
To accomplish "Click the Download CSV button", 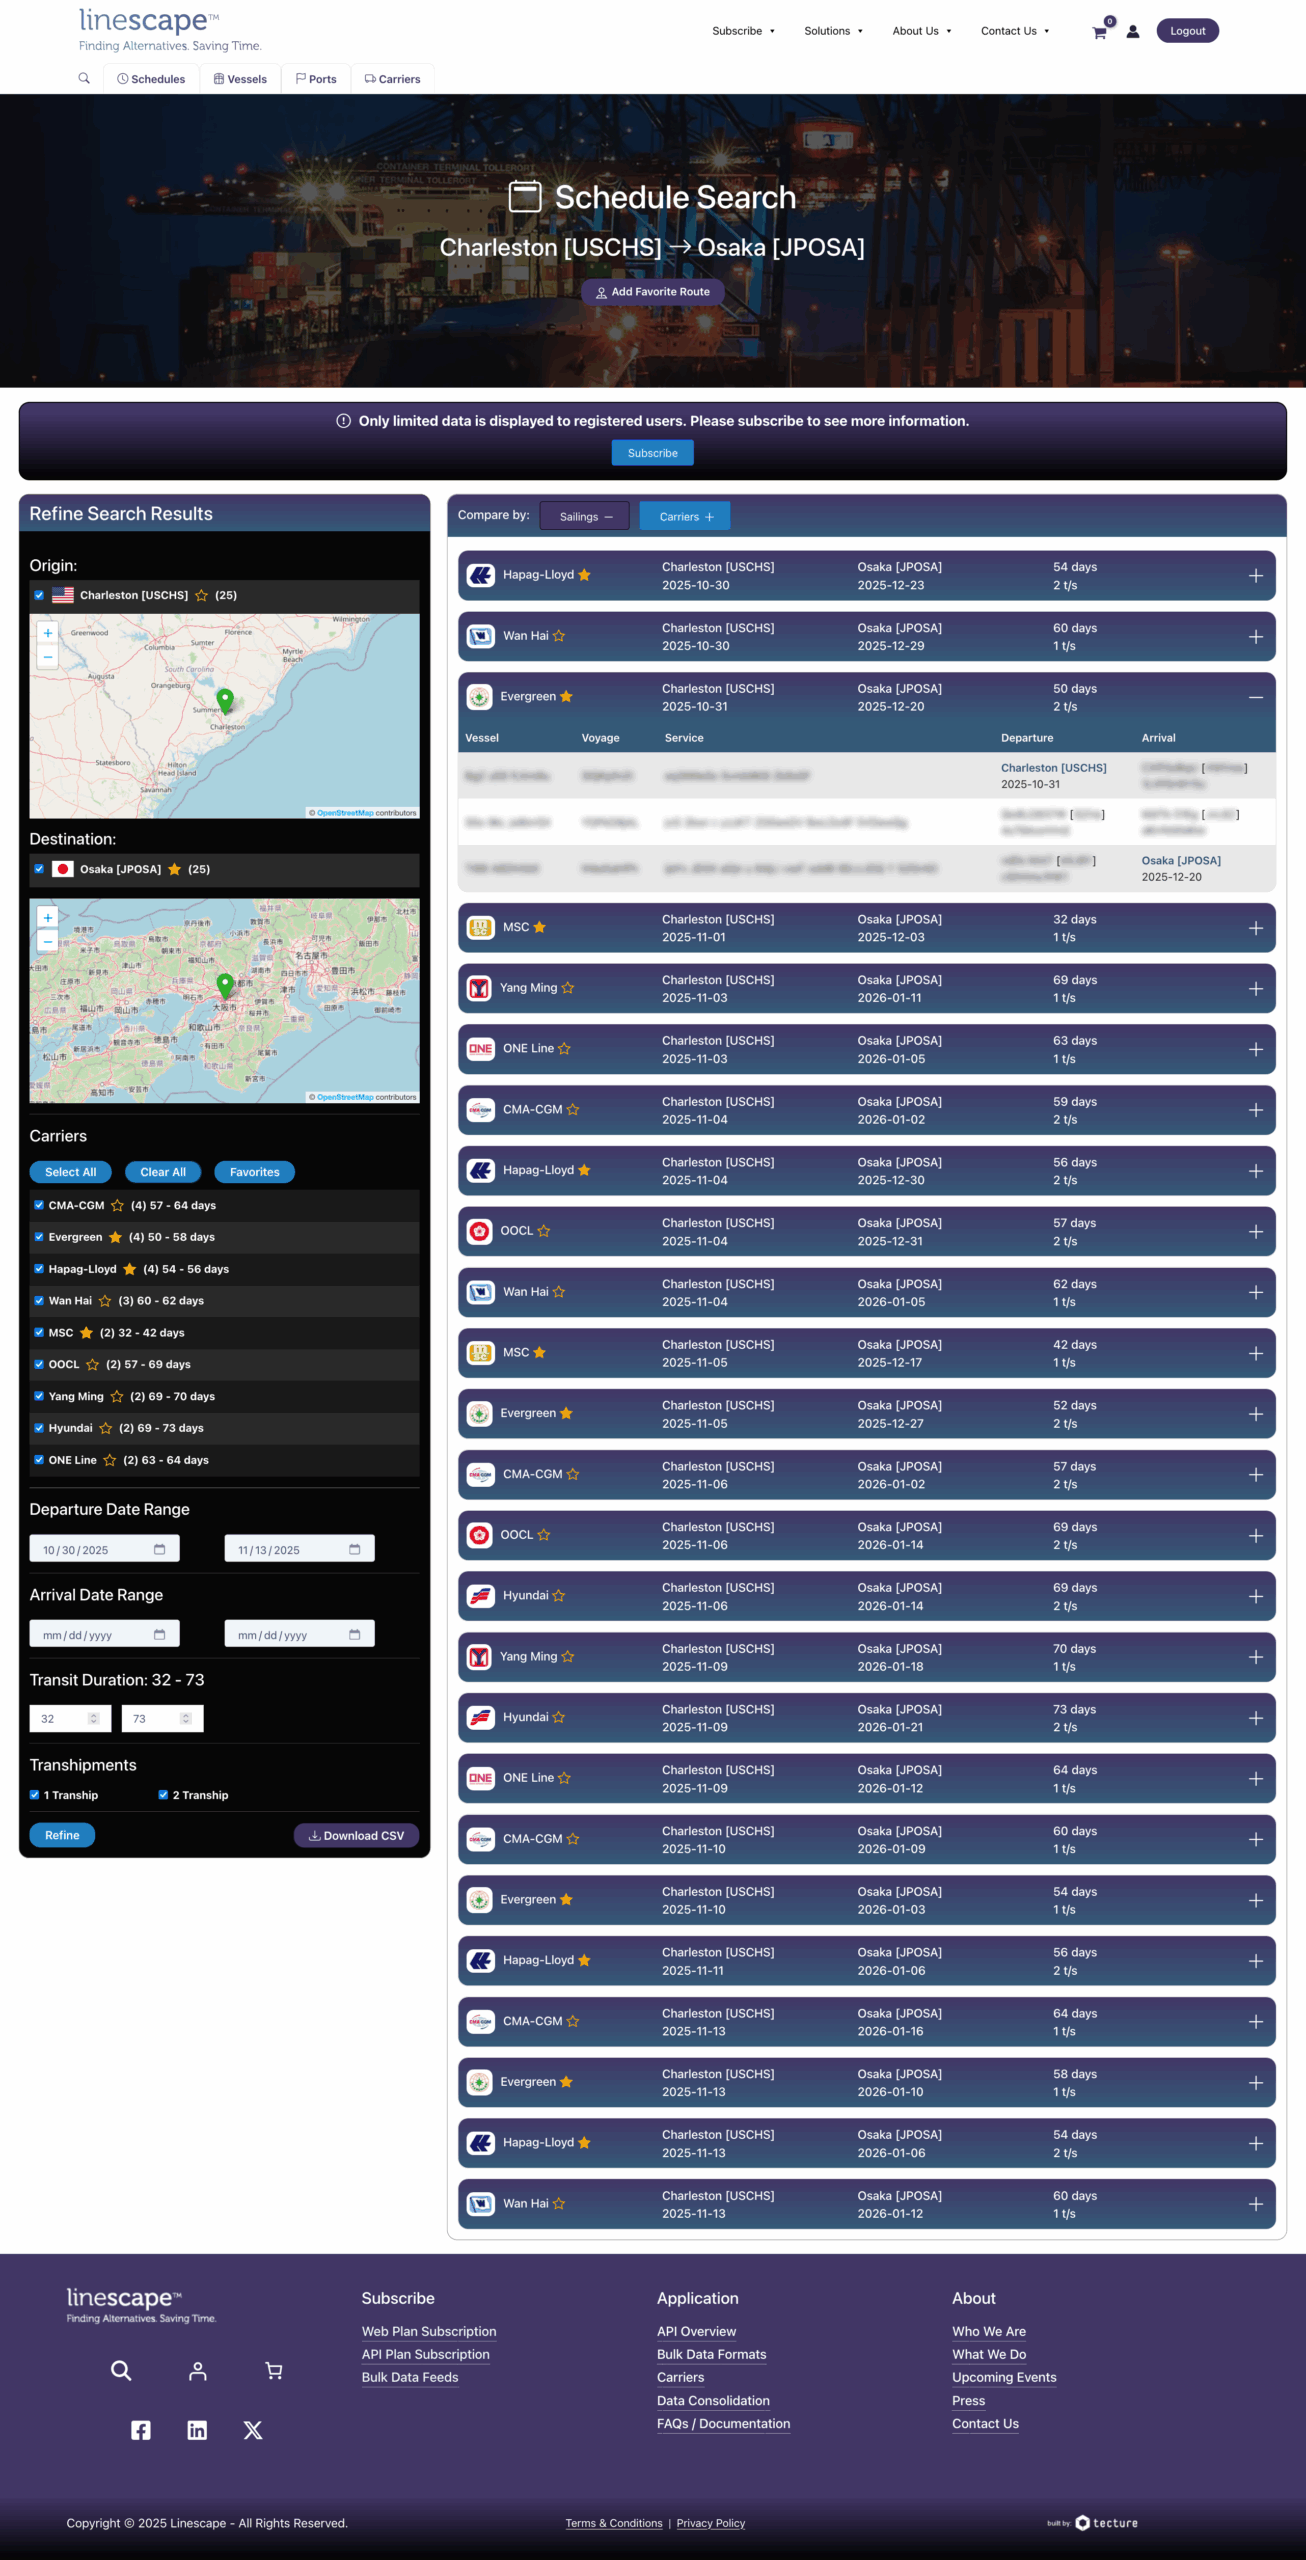I will point(356,1835).
